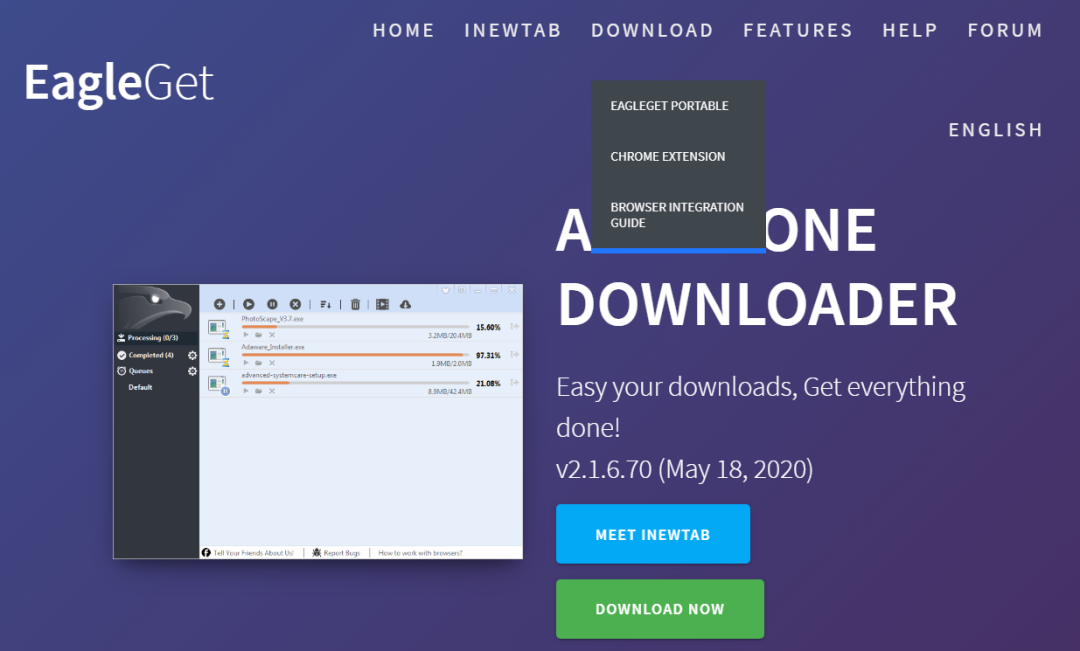Image resolution: width=1080 pixels, height=651 pixels.
Task: Click arrow icon right of 15.60%
Action: click(x=515, y=327)
